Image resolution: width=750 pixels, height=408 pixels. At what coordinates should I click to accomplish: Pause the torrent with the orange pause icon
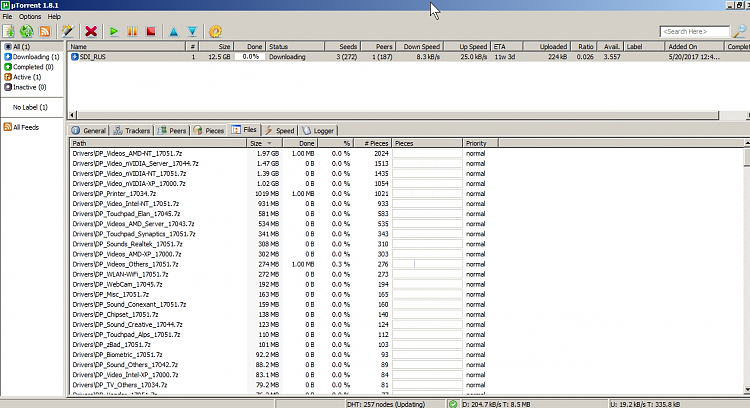[132, 32]
